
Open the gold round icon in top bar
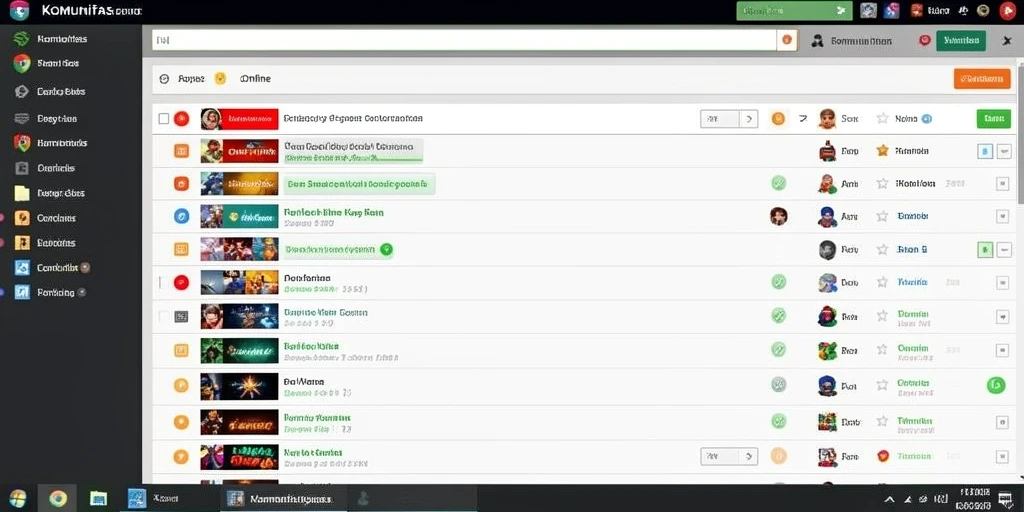point(983,10)
